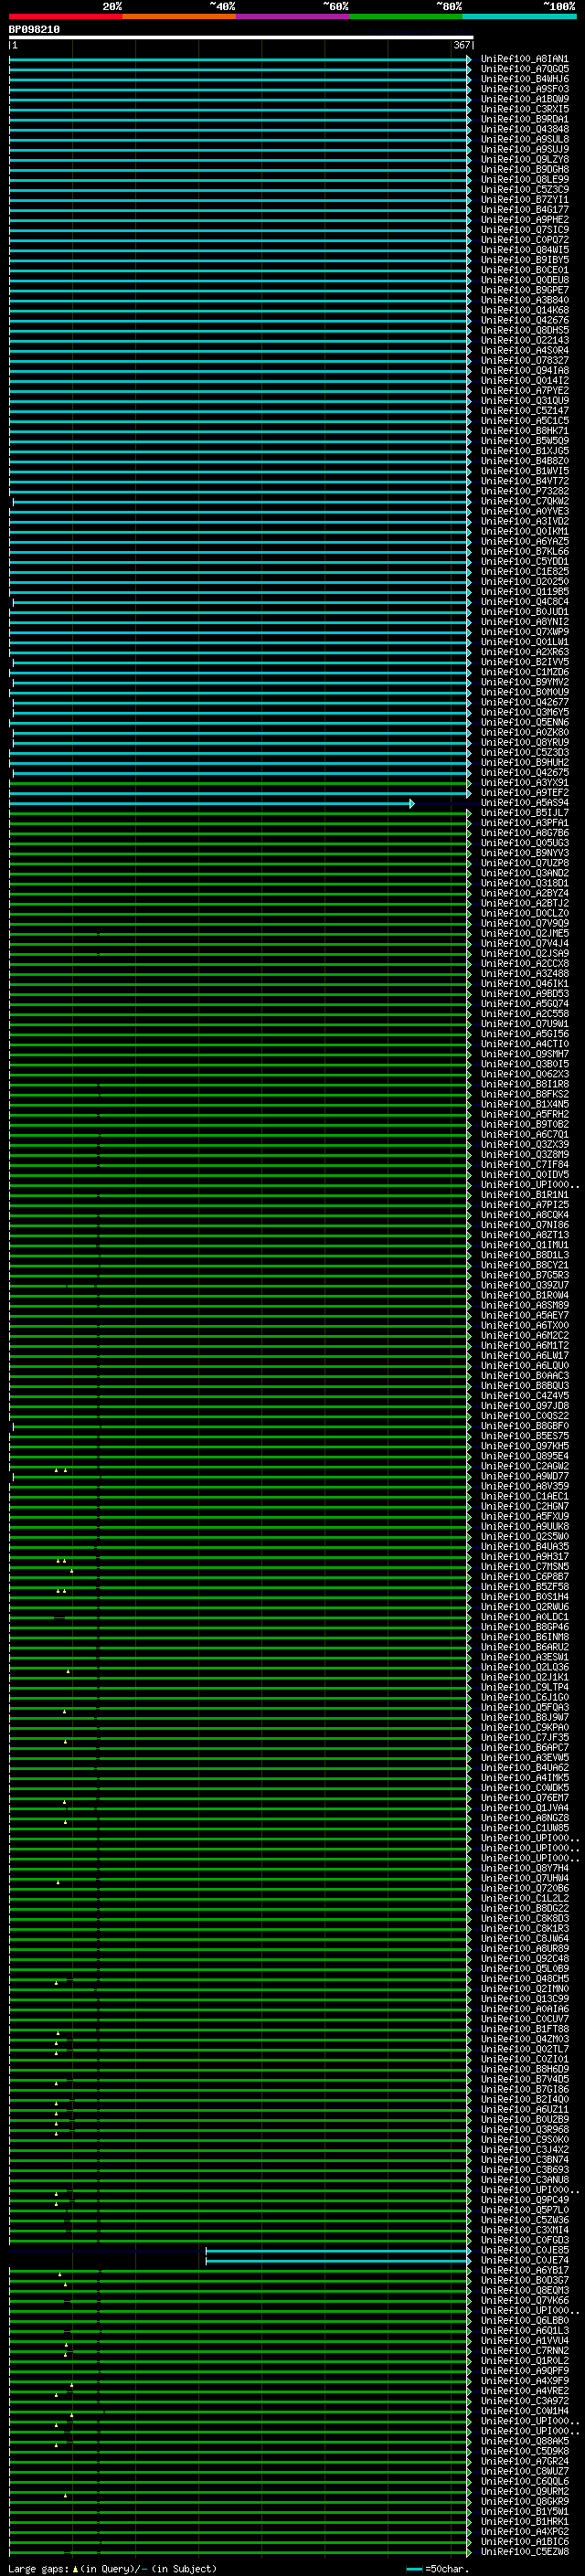The image size is (585, 2576).
Task: Open hit UniRef100_B4WHJ6
Action: point(525,79)
